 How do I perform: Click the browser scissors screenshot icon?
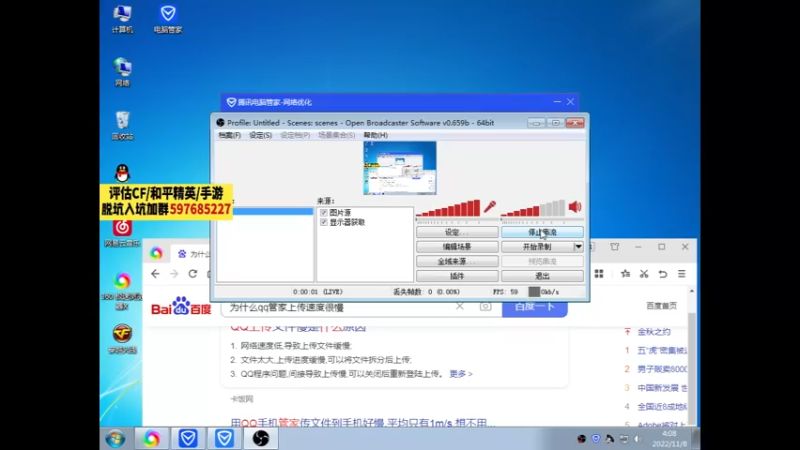click(x=644, y=274)
